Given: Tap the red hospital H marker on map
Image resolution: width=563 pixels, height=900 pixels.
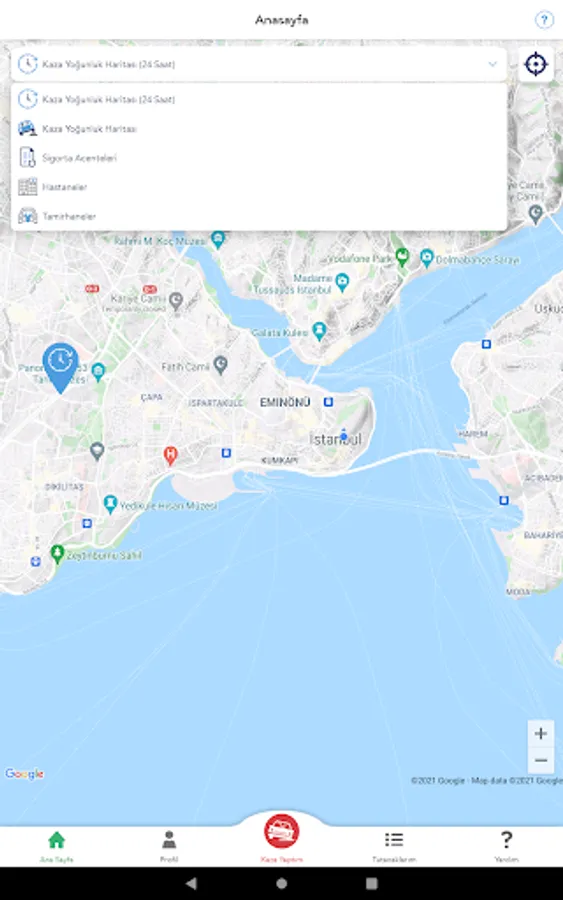Looking at the screenshot, I should click(170, 455).
